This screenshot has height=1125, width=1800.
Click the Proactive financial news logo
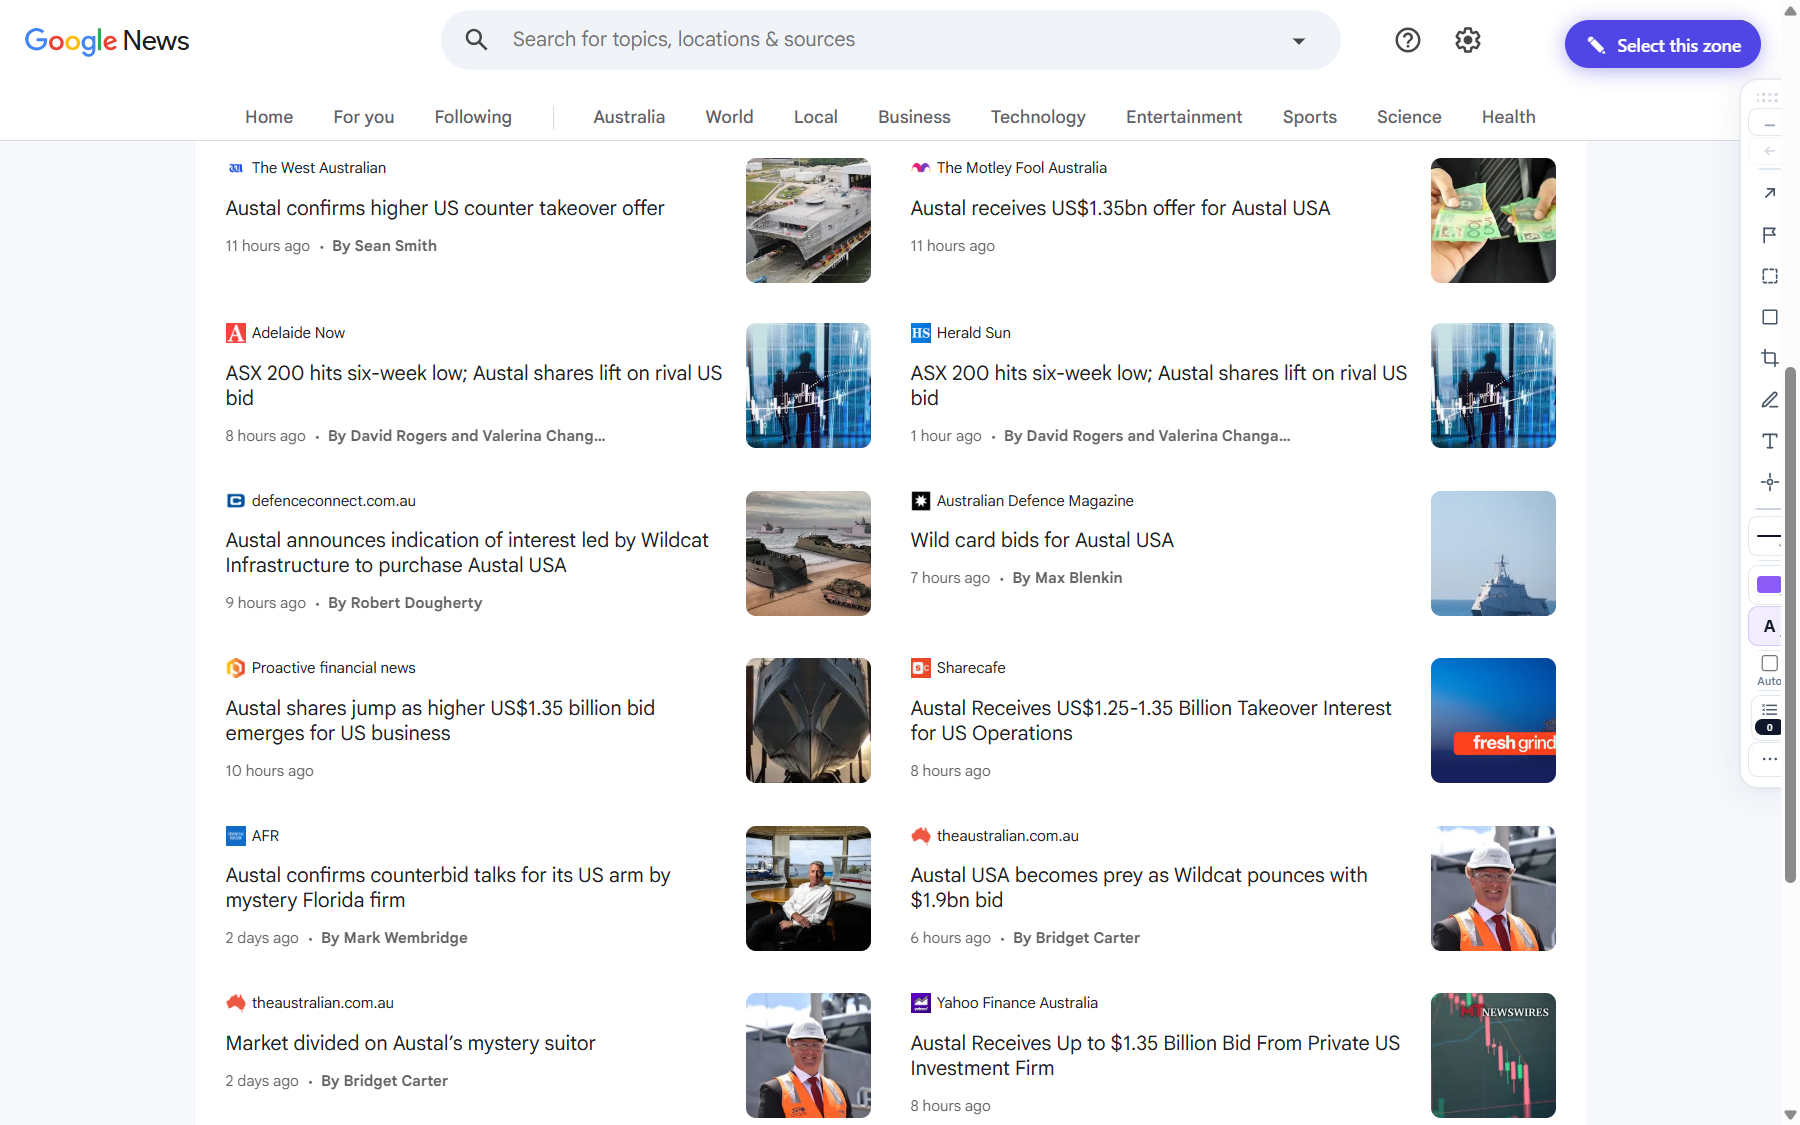pos(236,668)
